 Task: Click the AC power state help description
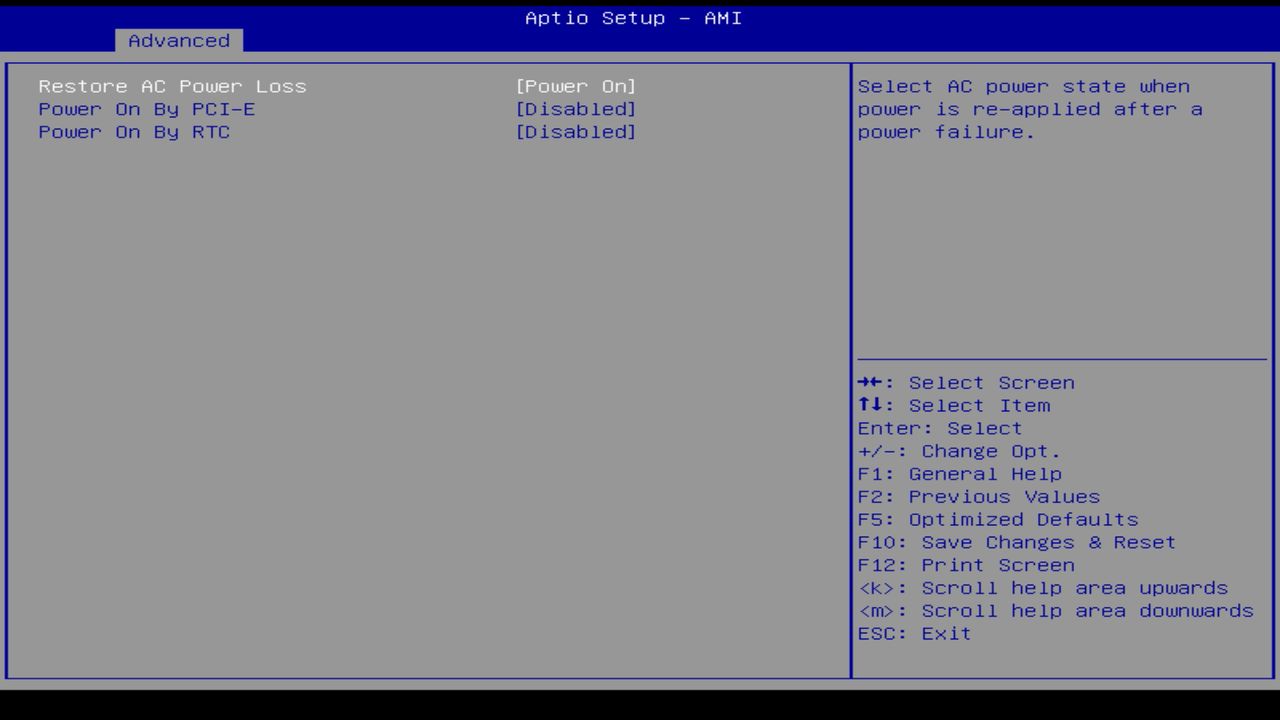point(1022,109)
